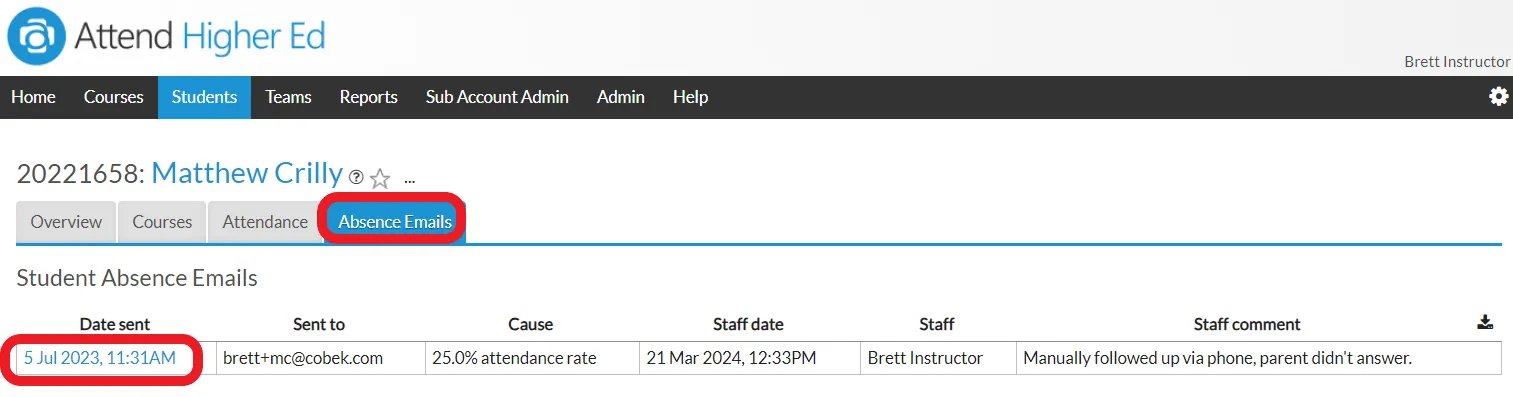Go to Home in the navigation bar
The image size is (1513, 397).
[33, 97]
